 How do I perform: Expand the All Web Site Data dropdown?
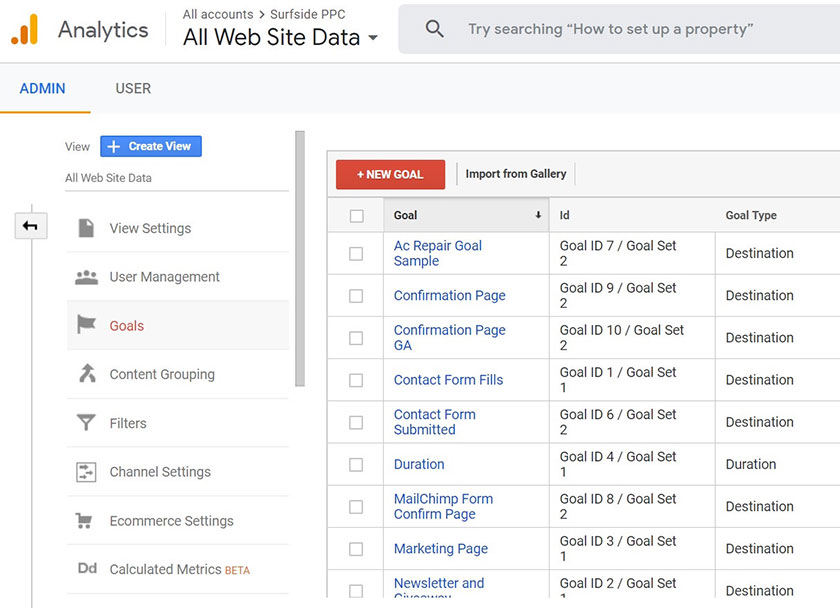373,39
